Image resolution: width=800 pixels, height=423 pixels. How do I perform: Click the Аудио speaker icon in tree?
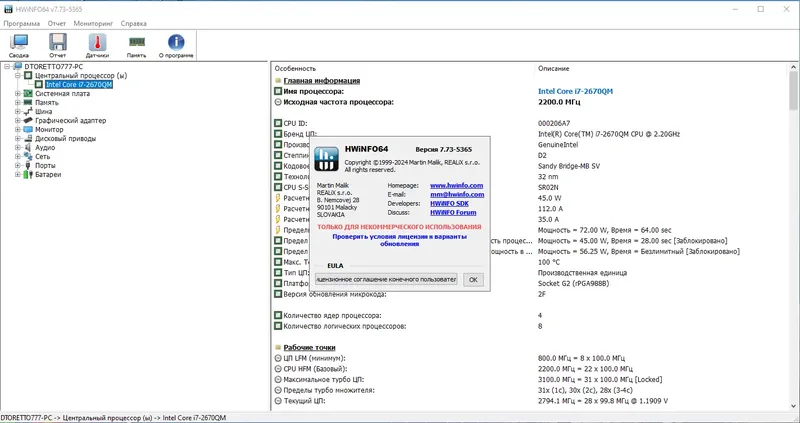click(28, 147)
